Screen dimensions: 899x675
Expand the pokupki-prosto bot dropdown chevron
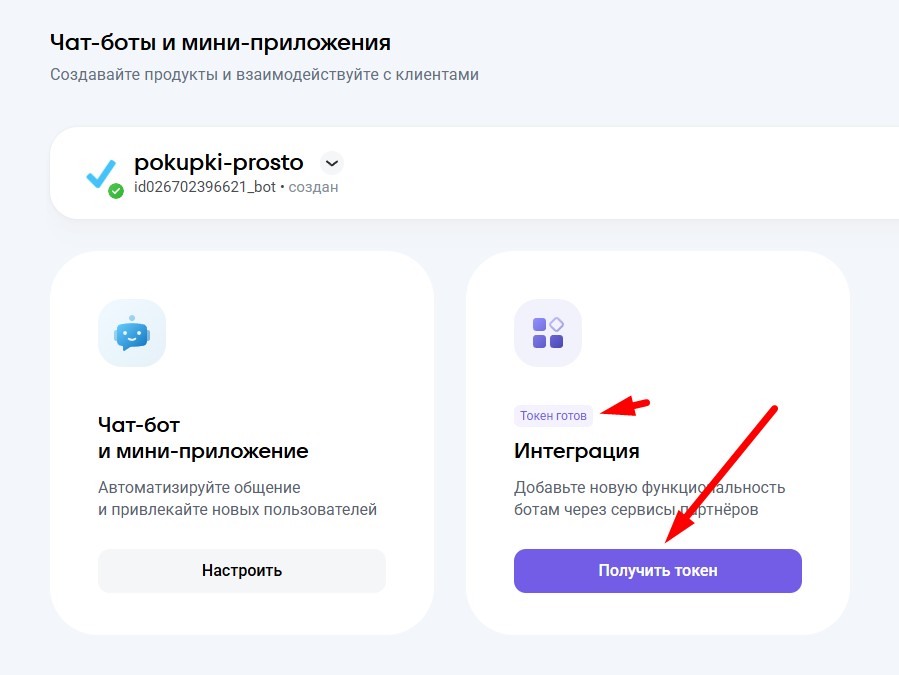332,163
